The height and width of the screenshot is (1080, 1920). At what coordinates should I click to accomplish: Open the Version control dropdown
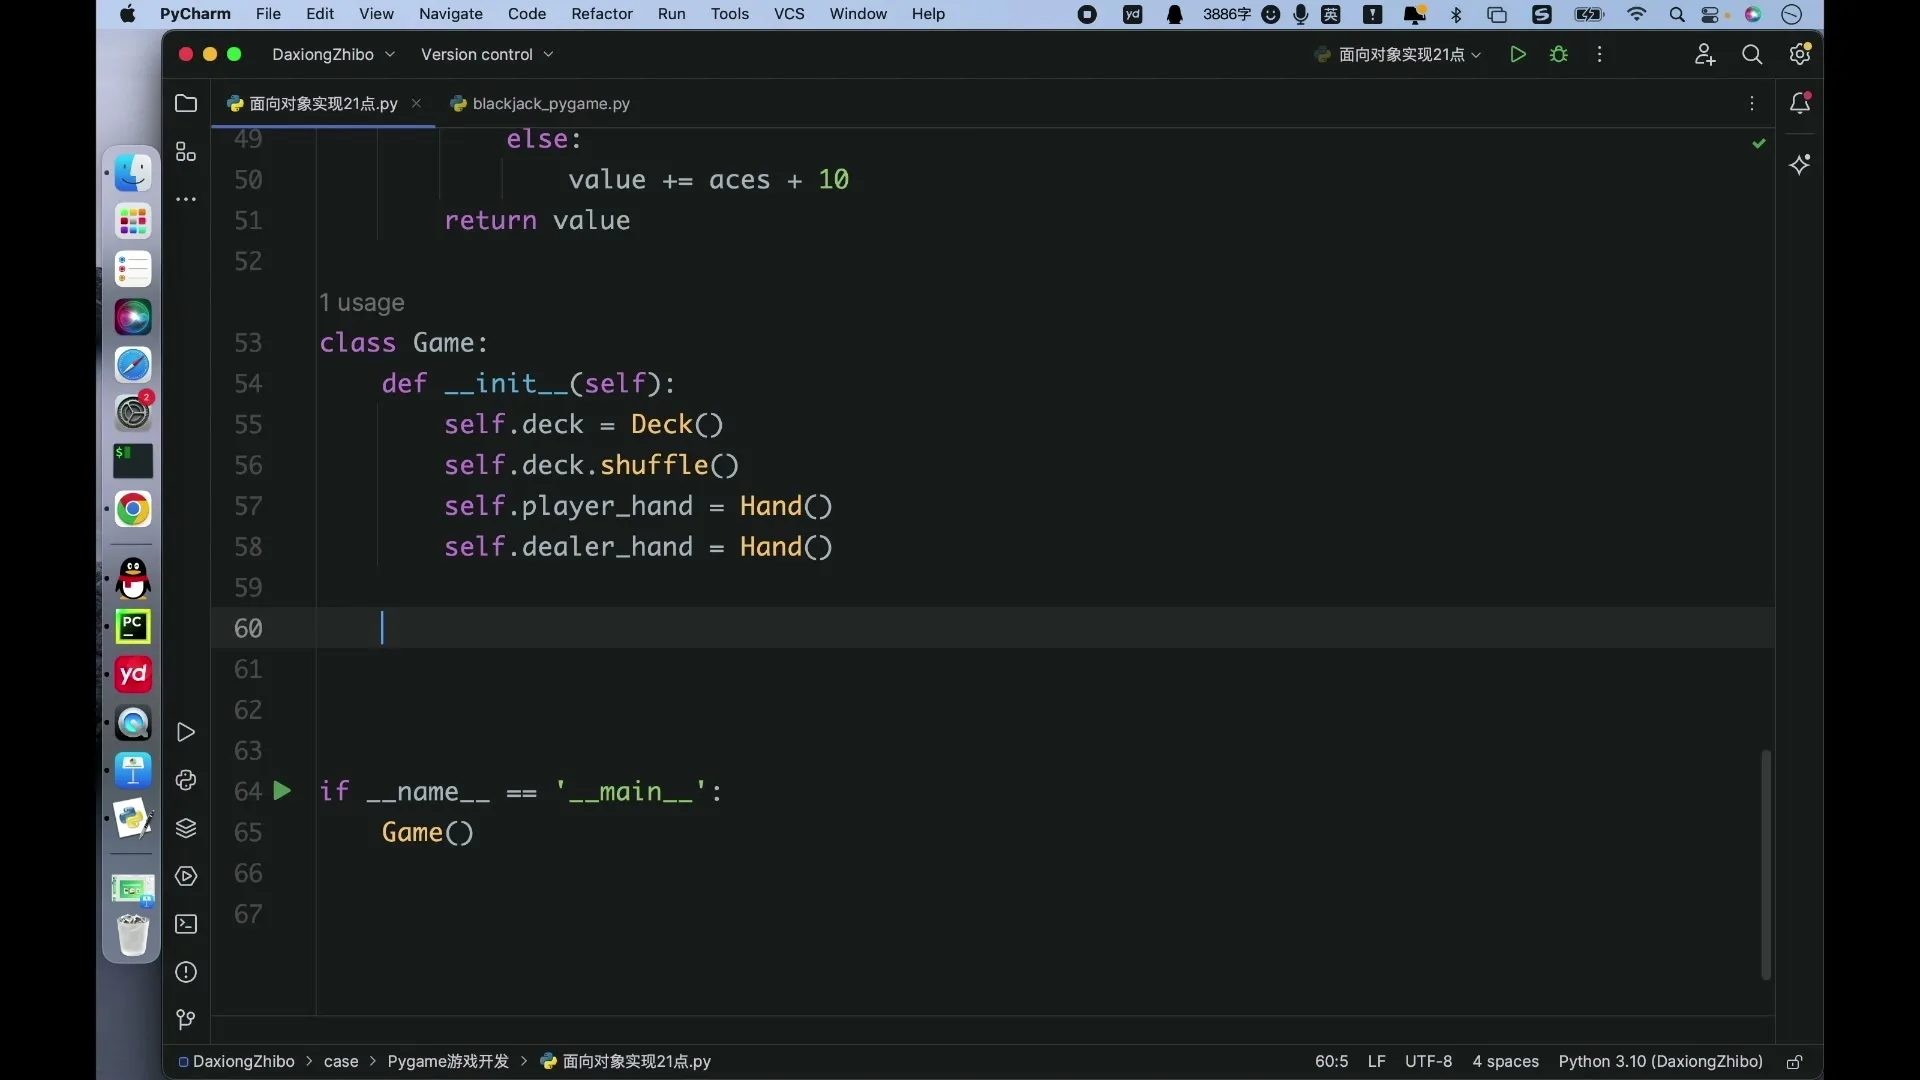click(487, 54)
